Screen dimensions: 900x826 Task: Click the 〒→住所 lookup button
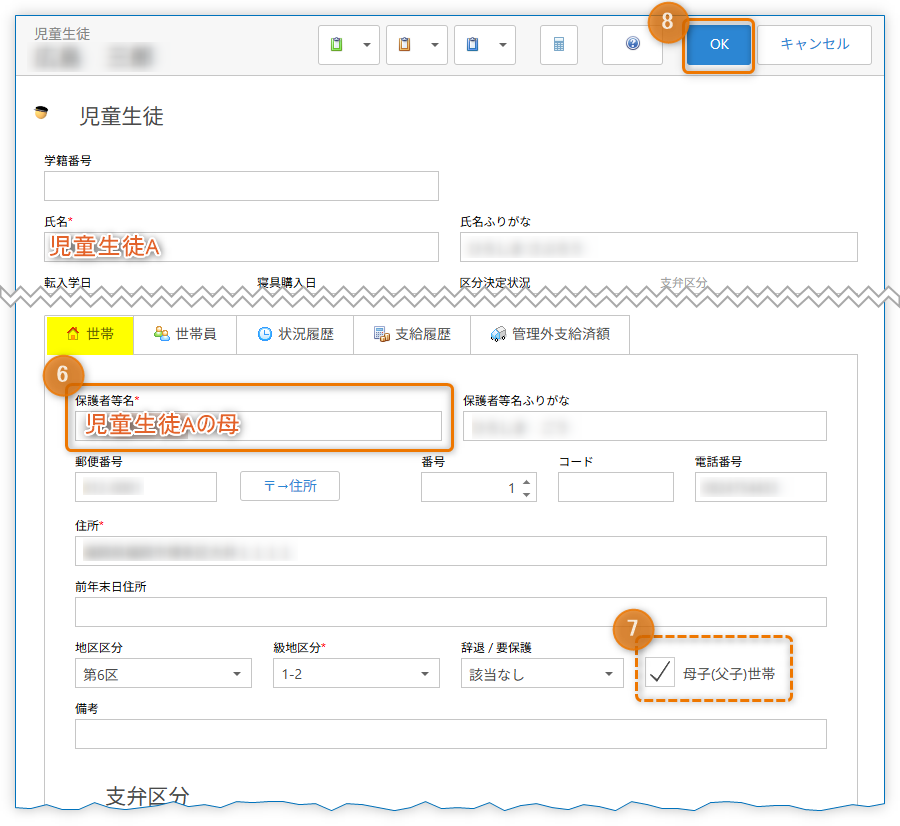pos(290,486)
